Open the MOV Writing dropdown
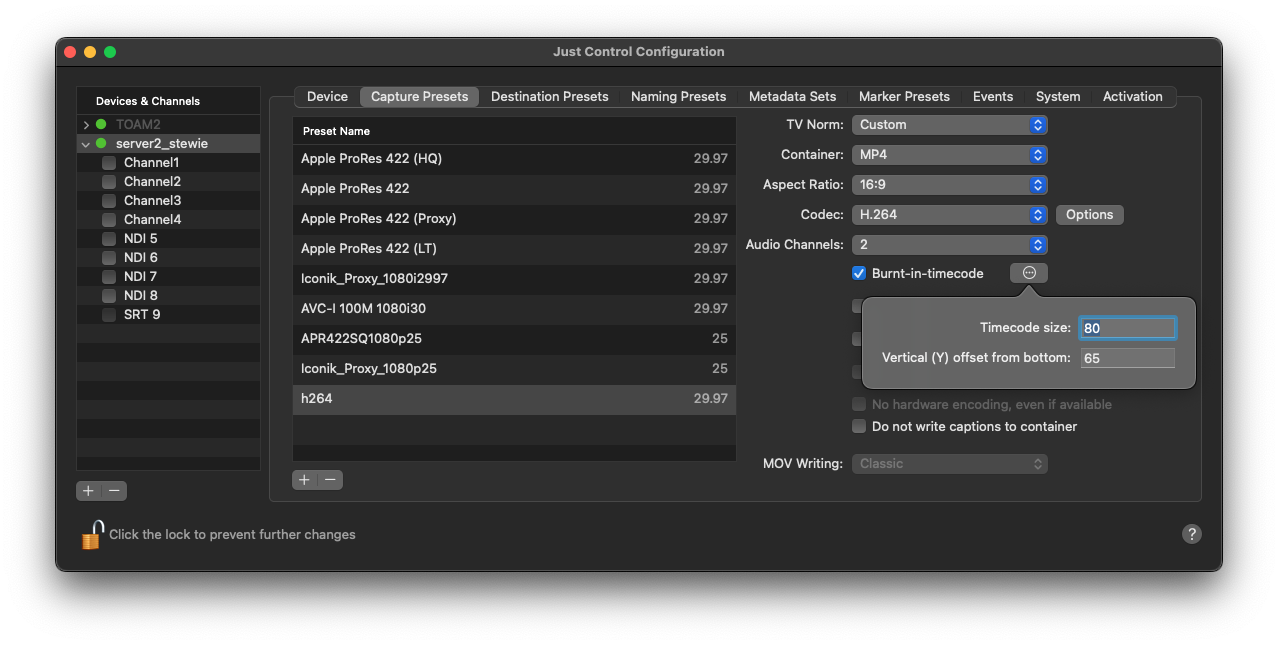 (949, 464)
